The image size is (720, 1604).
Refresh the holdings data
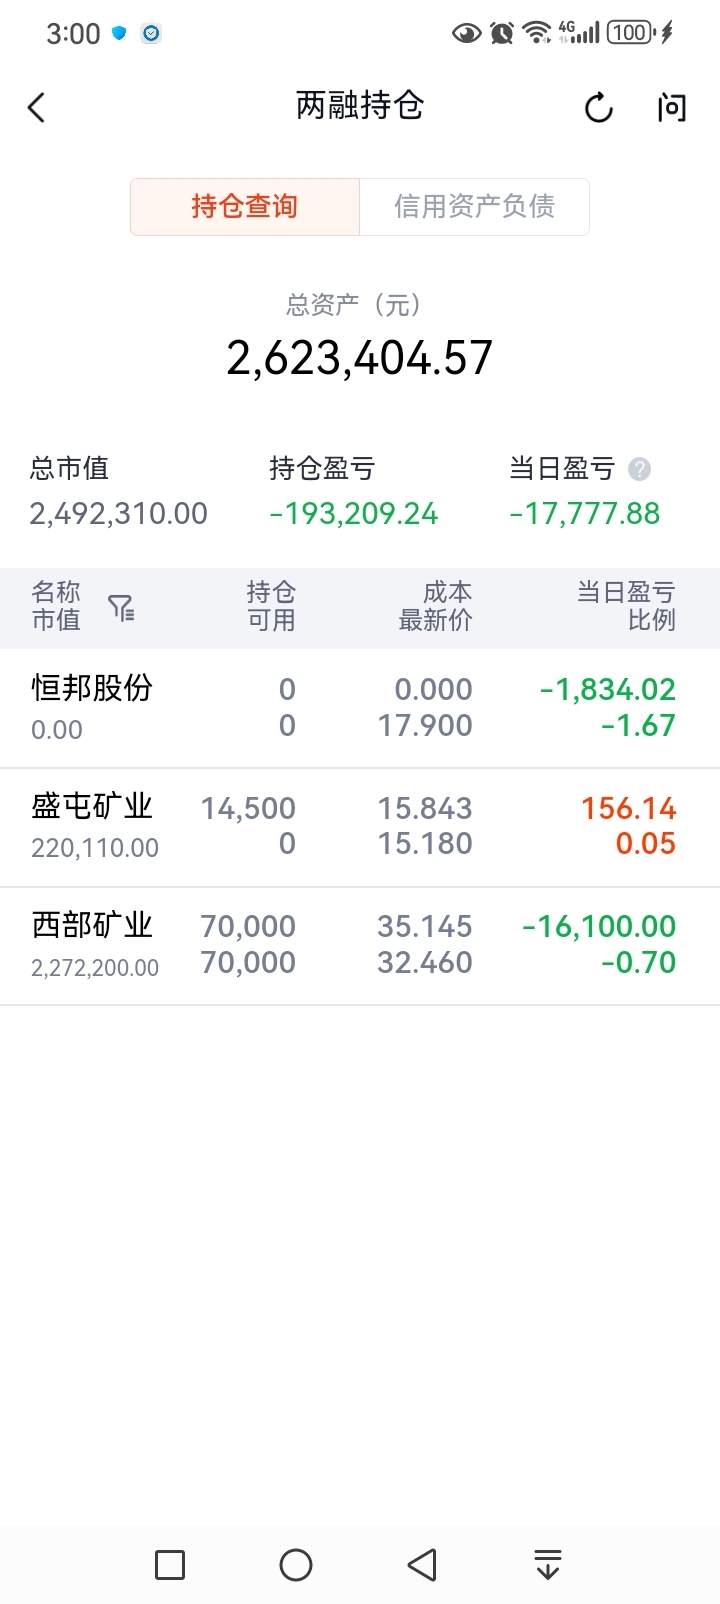(x=598, y=107)
